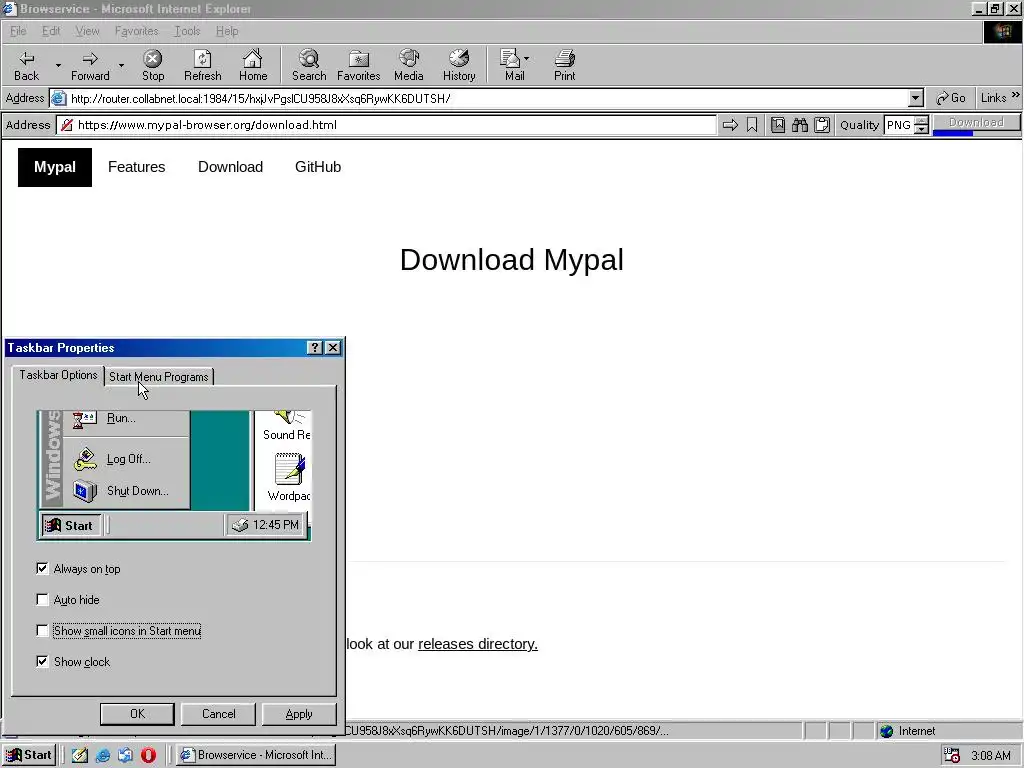Launch Opera from quick launch

(148, 755)
